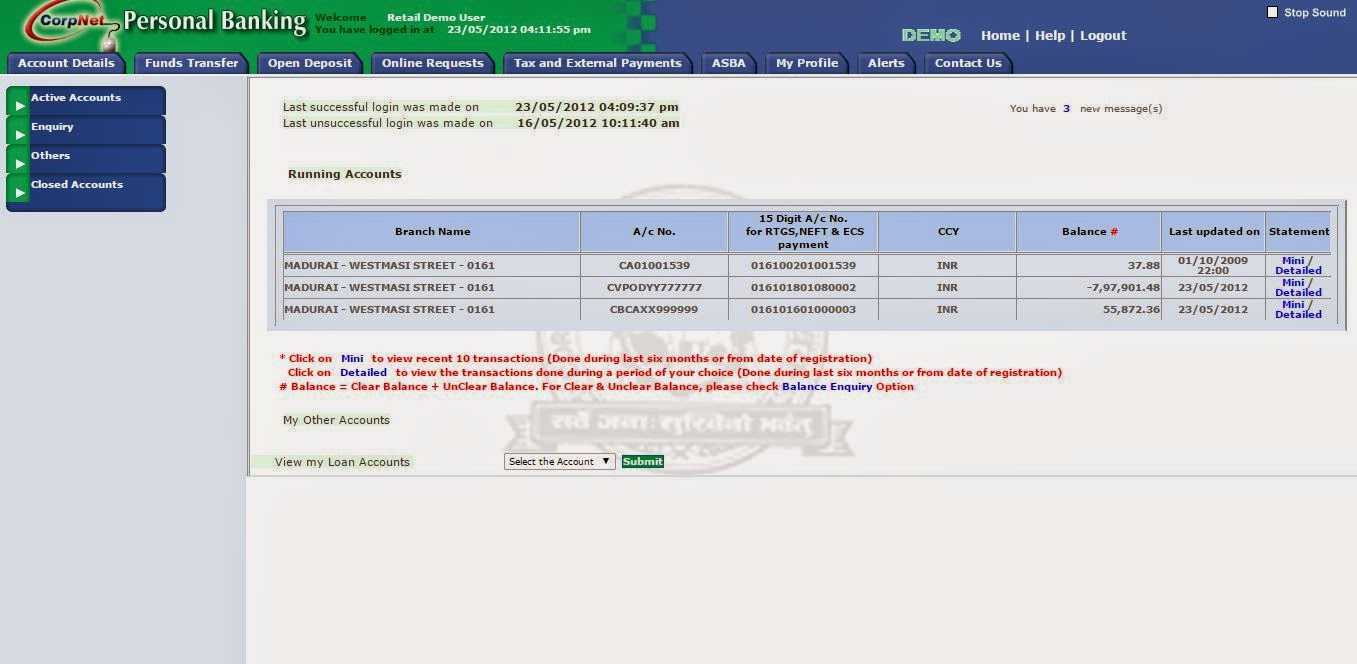
Task: Click Balance # column header
Action: point(1089,231)
